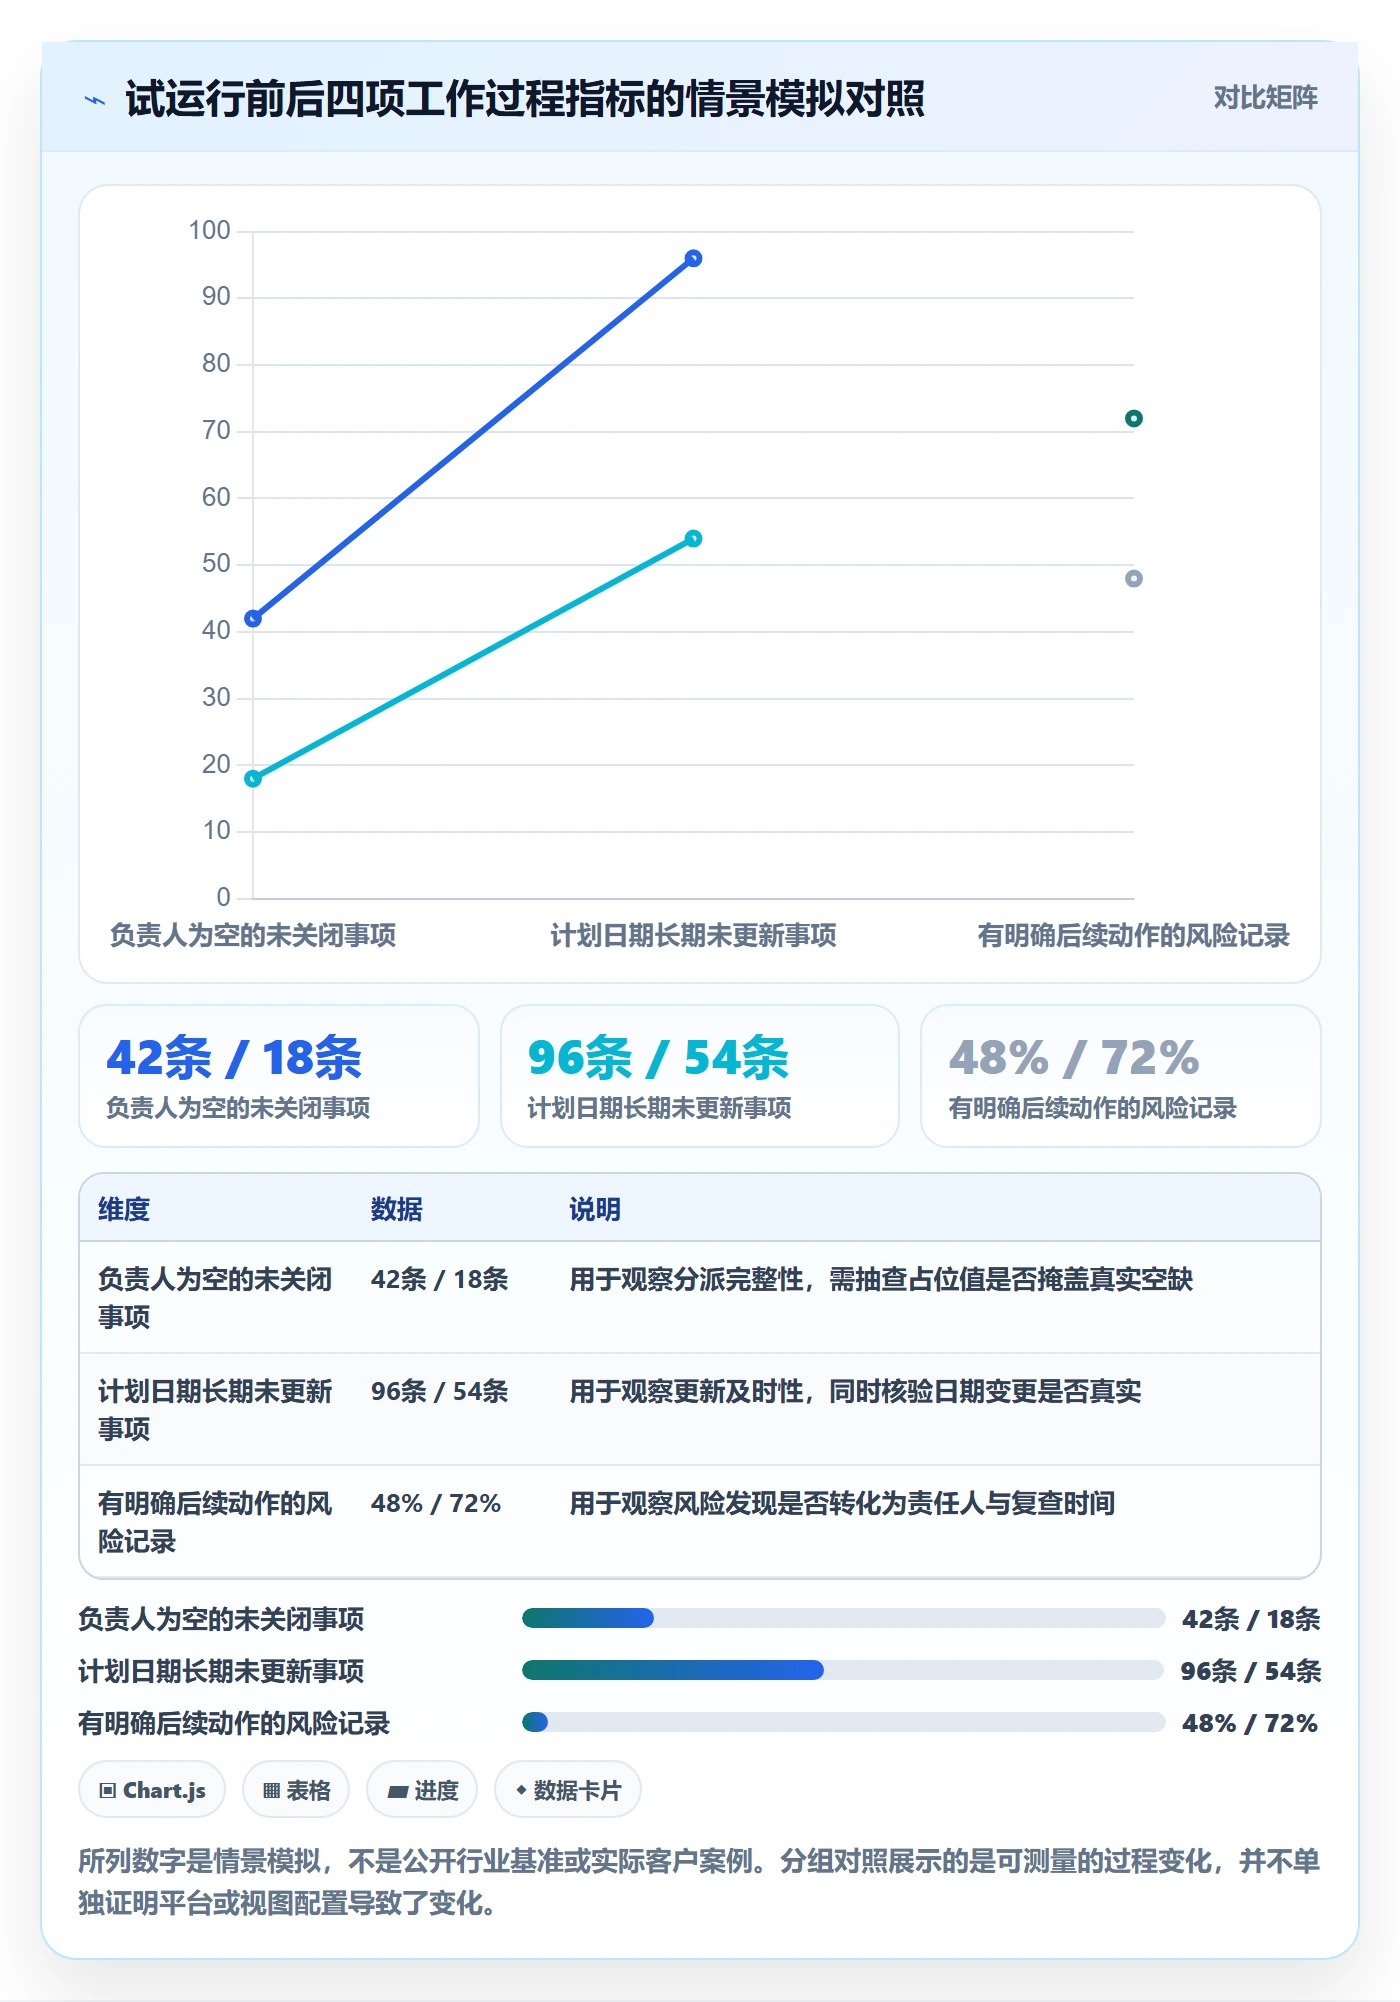Click the grid icon in 表格 chip

coord(271,1791)
